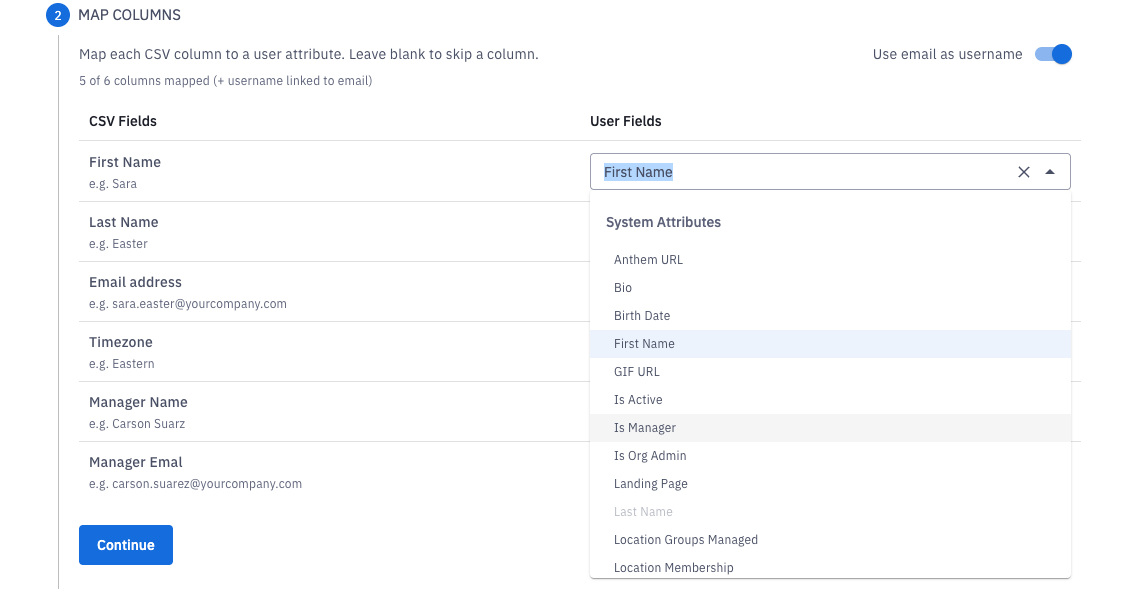This screenshot has height=589, width=1134.
Task: Click the System Attributes group header
Action: pyautogui.click(x=663, y=222)
